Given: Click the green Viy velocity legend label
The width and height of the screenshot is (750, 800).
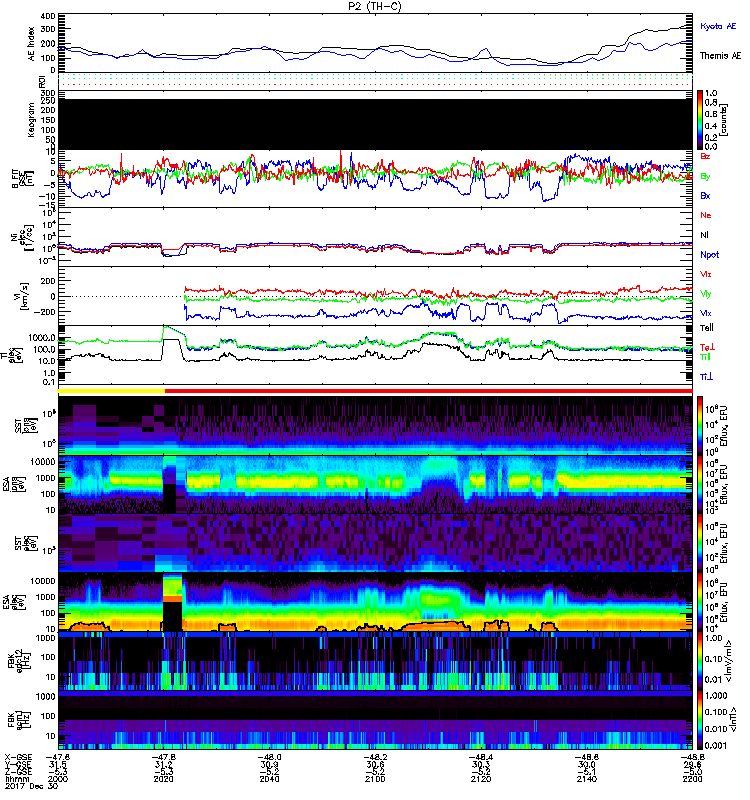Looking at the screenshot, I should 706,294.
